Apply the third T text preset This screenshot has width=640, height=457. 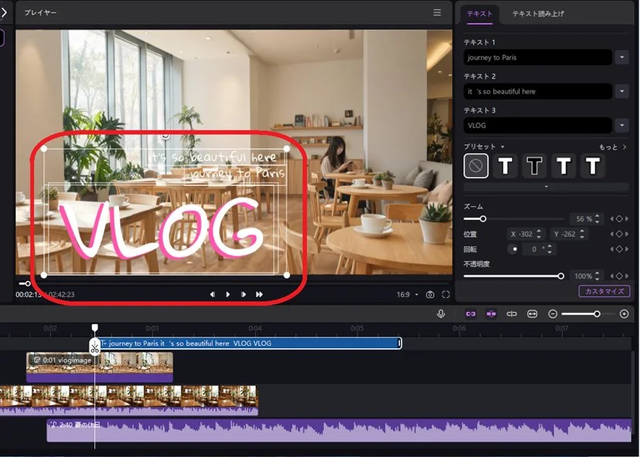pos(564,166)
